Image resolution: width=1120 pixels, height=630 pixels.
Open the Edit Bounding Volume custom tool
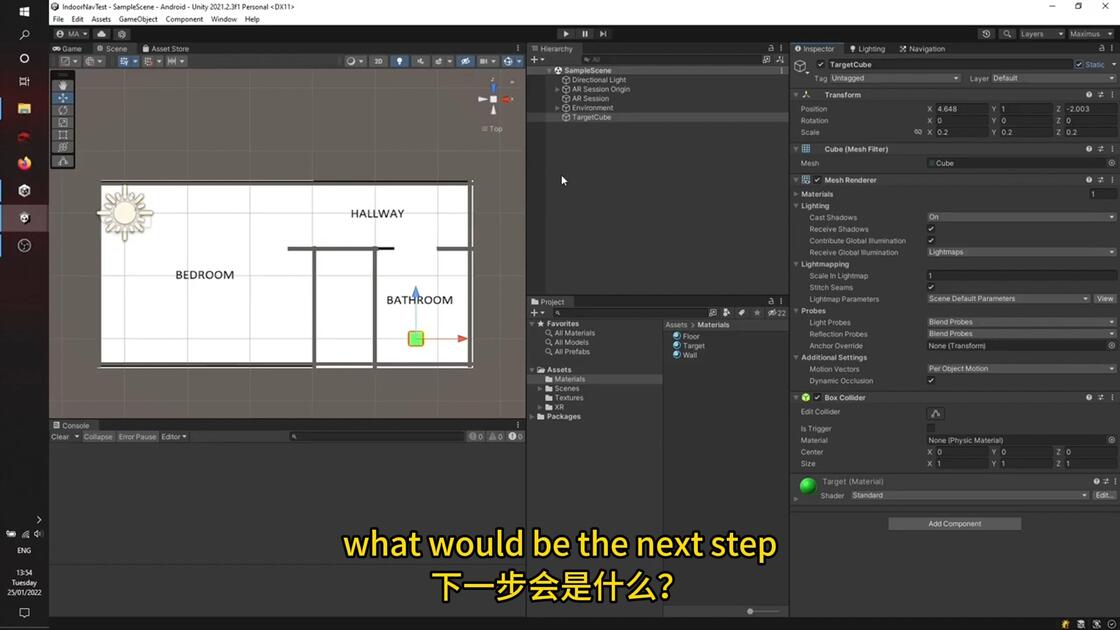(x=63, y=162)
